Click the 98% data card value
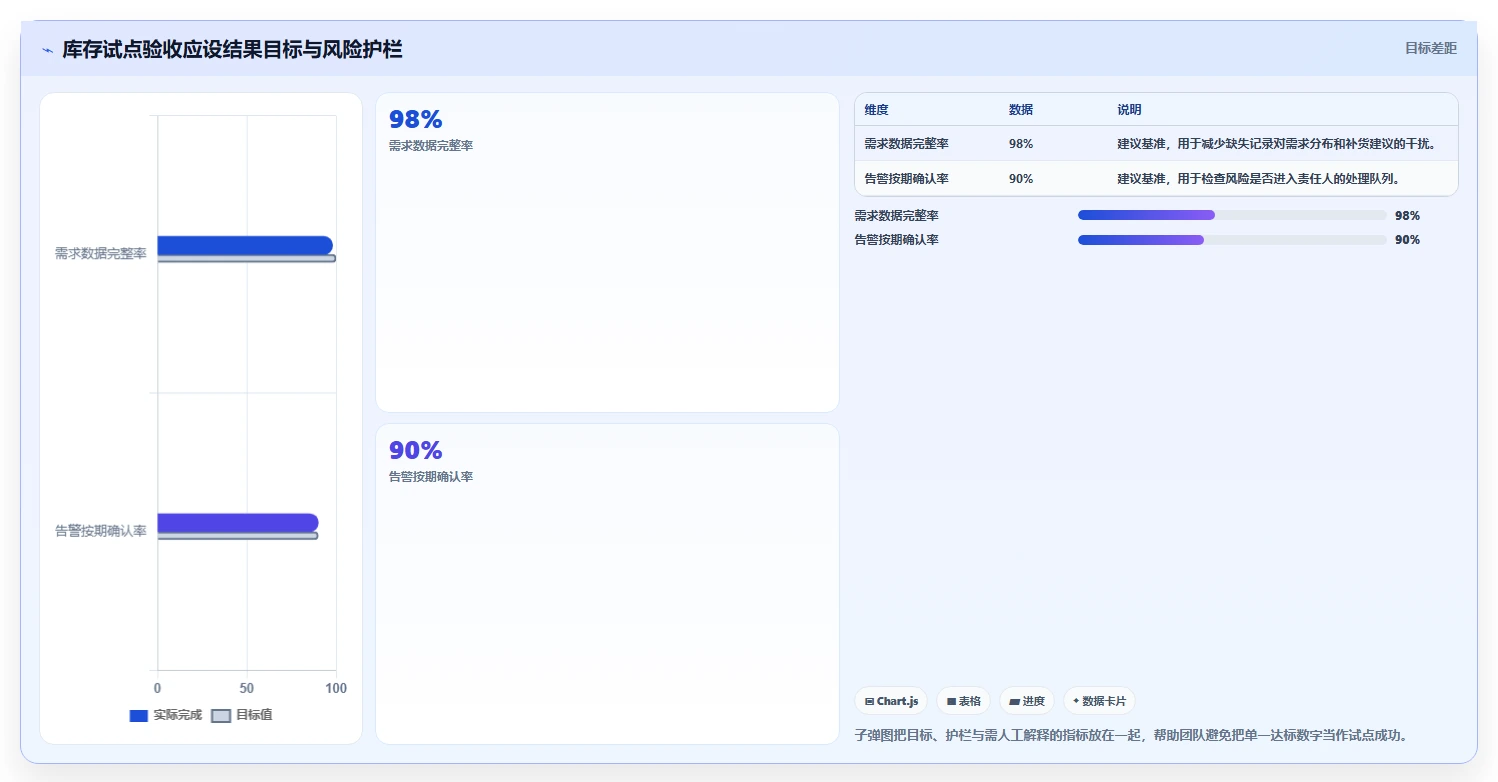The height and width of the screenshot is (782, 1498). point(415,120)
